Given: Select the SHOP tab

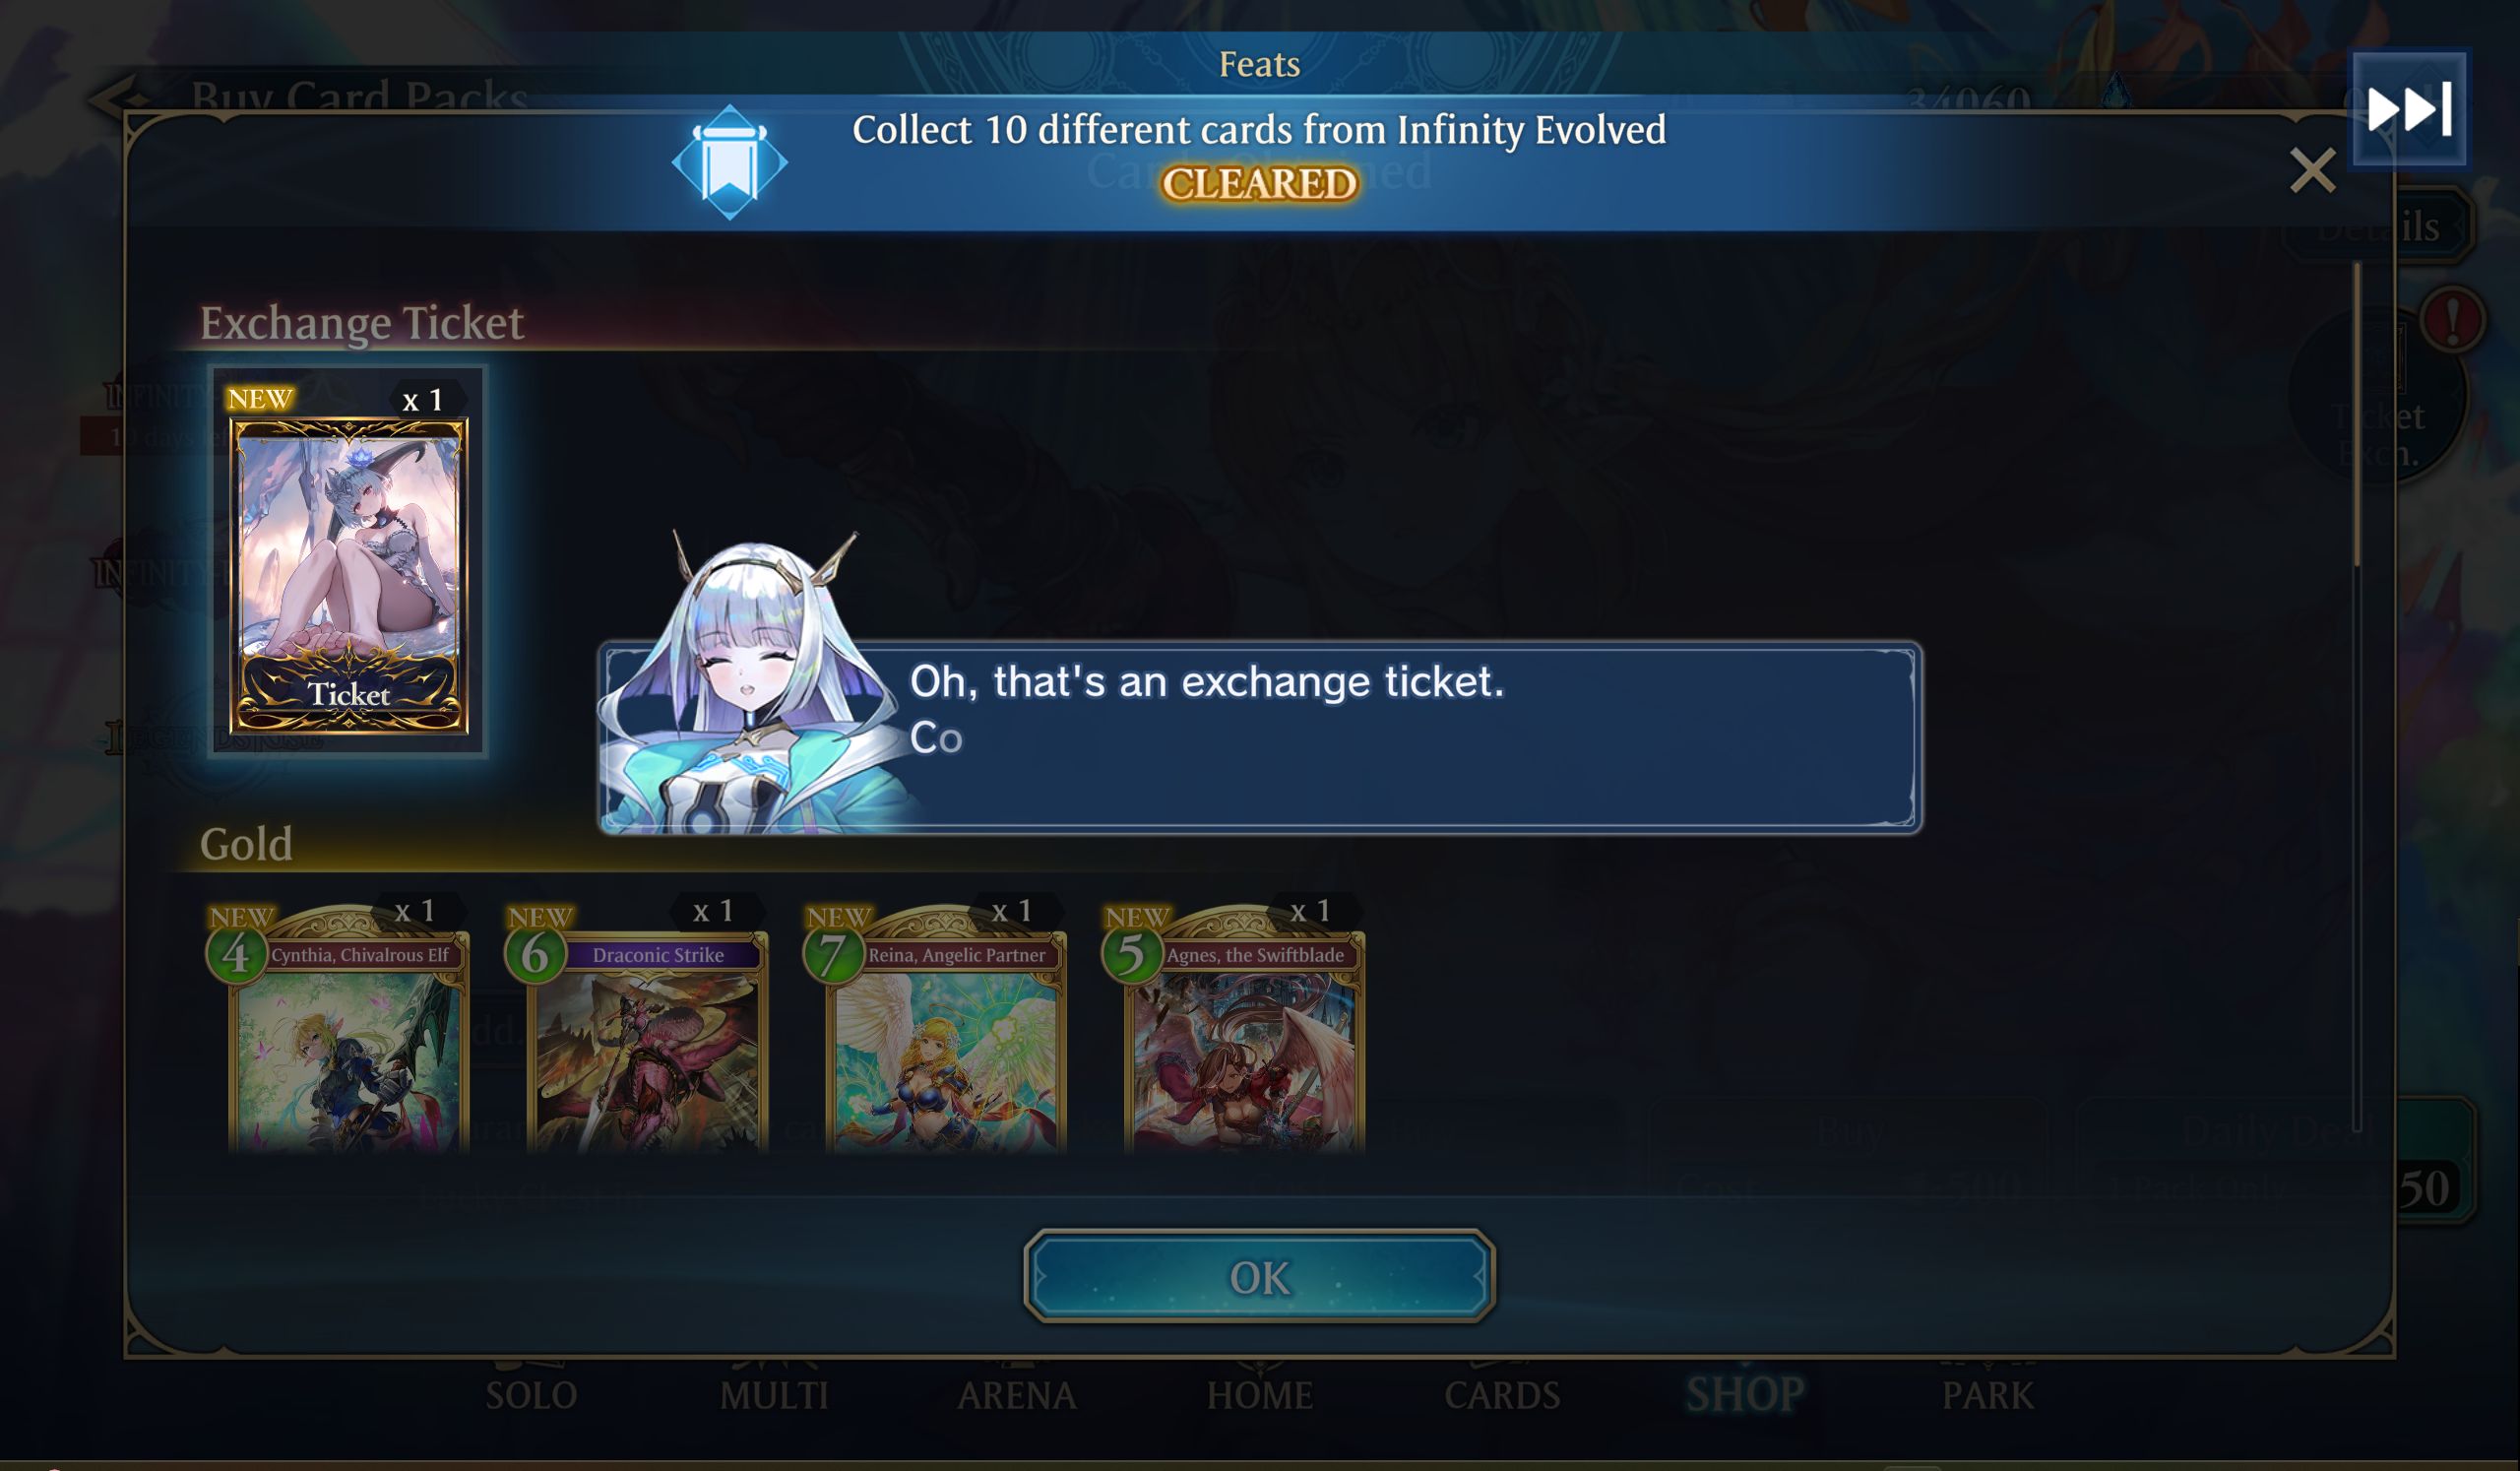Looking at the screenshot, I should 1745,1394.
